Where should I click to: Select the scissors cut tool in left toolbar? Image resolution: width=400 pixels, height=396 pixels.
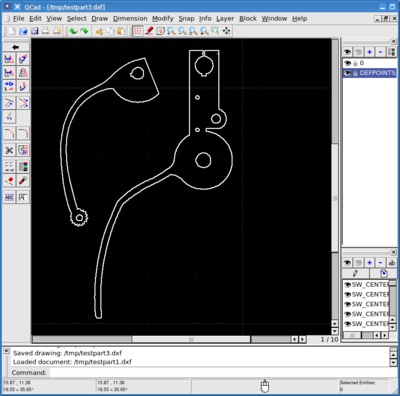[x=9, y=150]
